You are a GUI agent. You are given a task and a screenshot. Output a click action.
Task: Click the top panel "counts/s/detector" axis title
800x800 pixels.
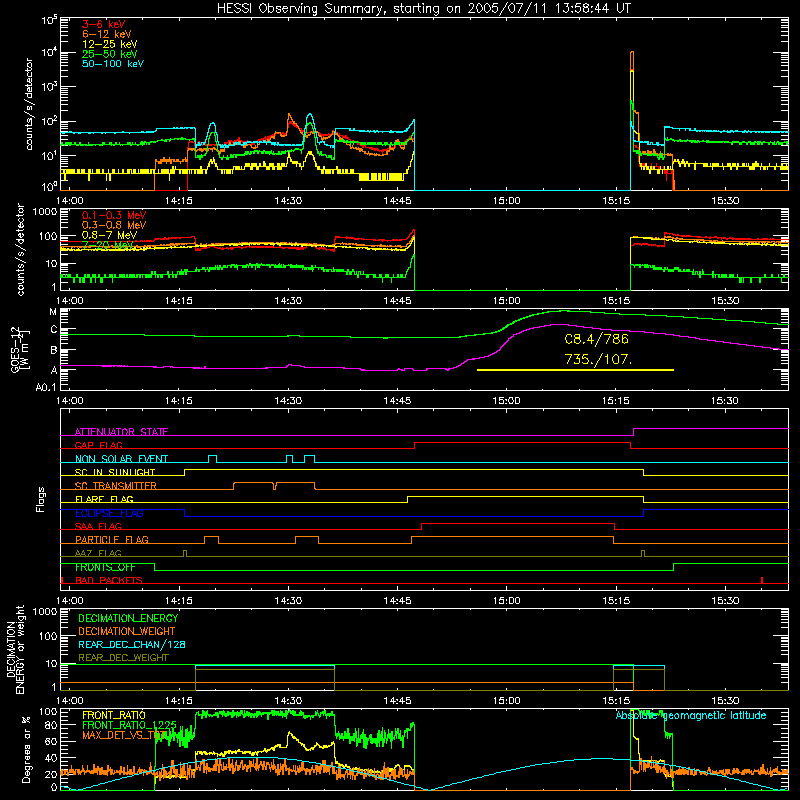coord(28,104)
